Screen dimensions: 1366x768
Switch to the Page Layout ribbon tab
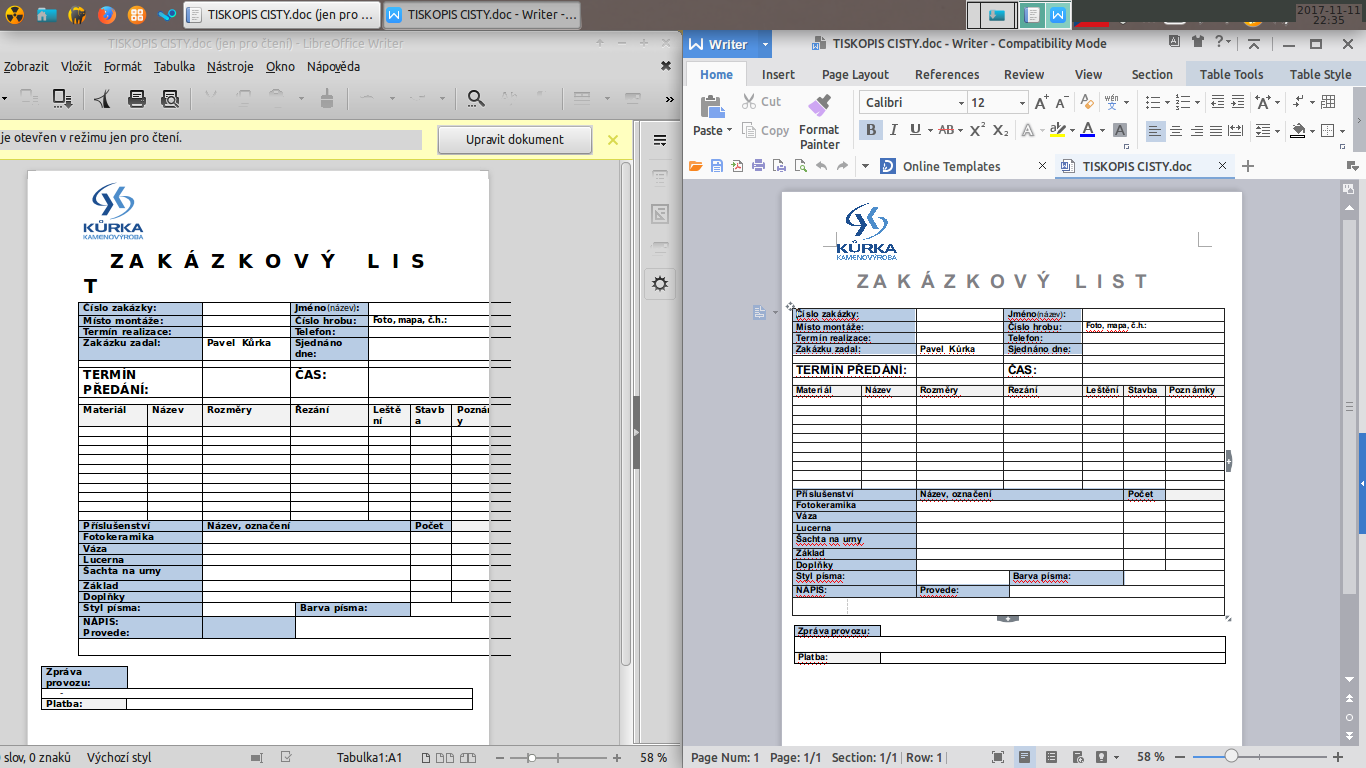tap(855, 74)
